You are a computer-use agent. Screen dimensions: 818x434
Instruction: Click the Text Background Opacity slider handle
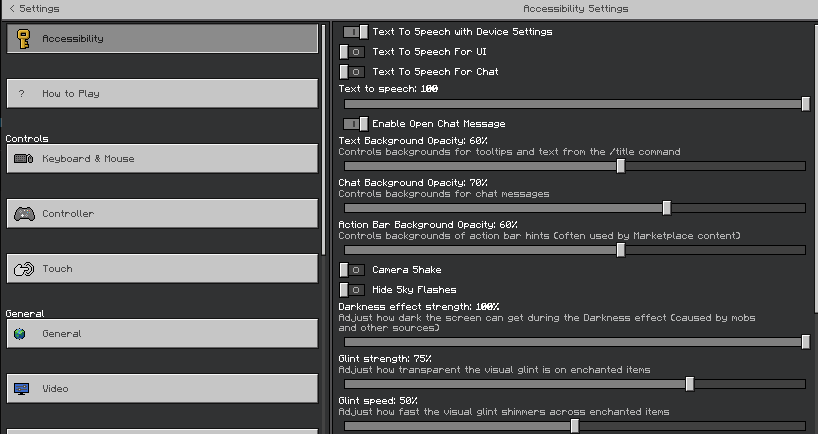point(621,166)
